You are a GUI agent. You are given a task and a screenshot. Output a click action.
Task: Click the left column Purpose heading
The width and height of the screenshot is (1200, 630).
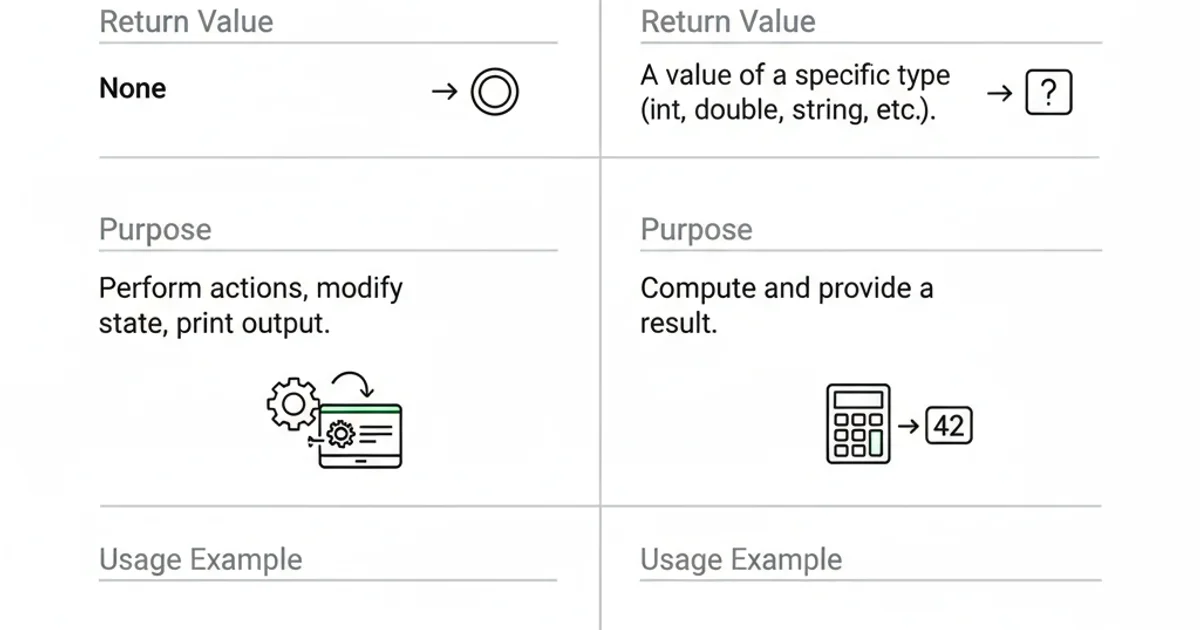pos(155,230)
